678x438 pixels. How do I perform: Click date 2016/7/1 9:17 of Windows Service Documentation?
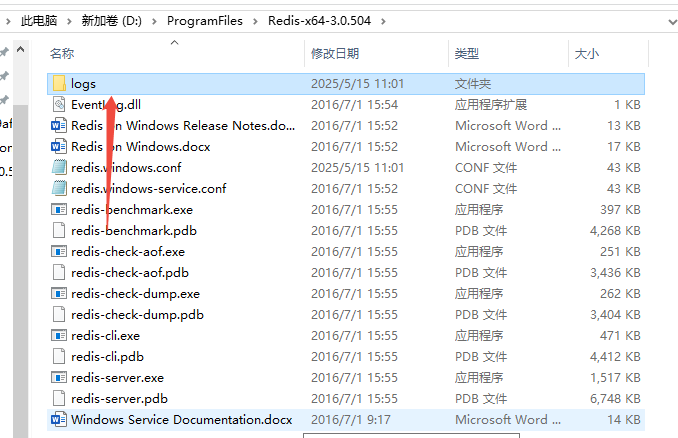pos(351,419)
